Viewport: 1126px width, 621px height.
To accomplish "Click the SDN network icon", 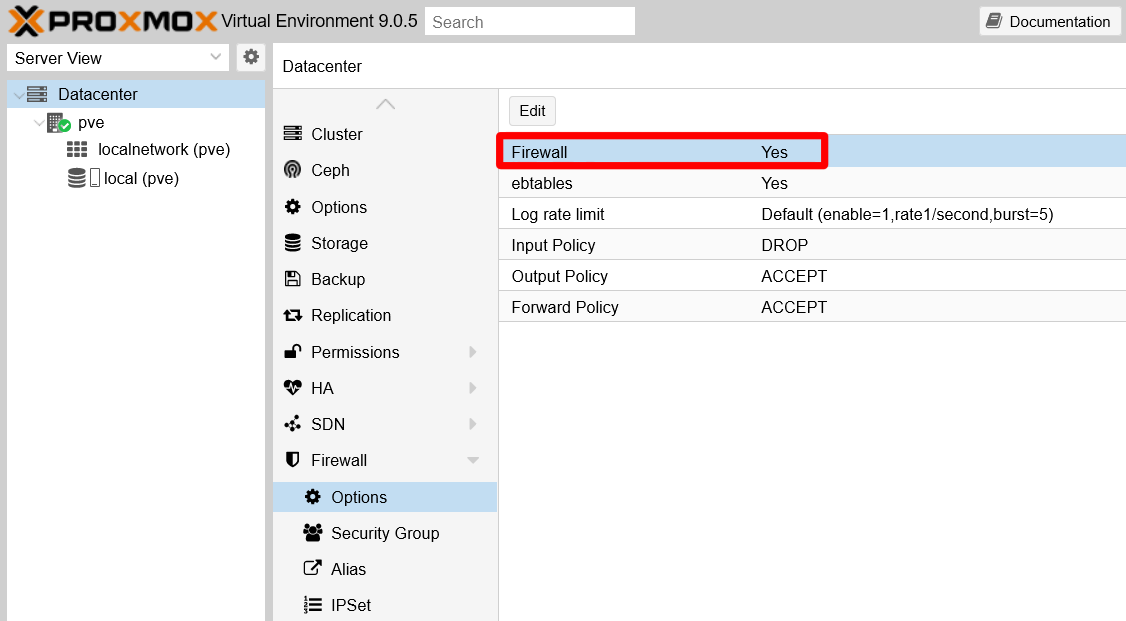I will click(294, 423).
